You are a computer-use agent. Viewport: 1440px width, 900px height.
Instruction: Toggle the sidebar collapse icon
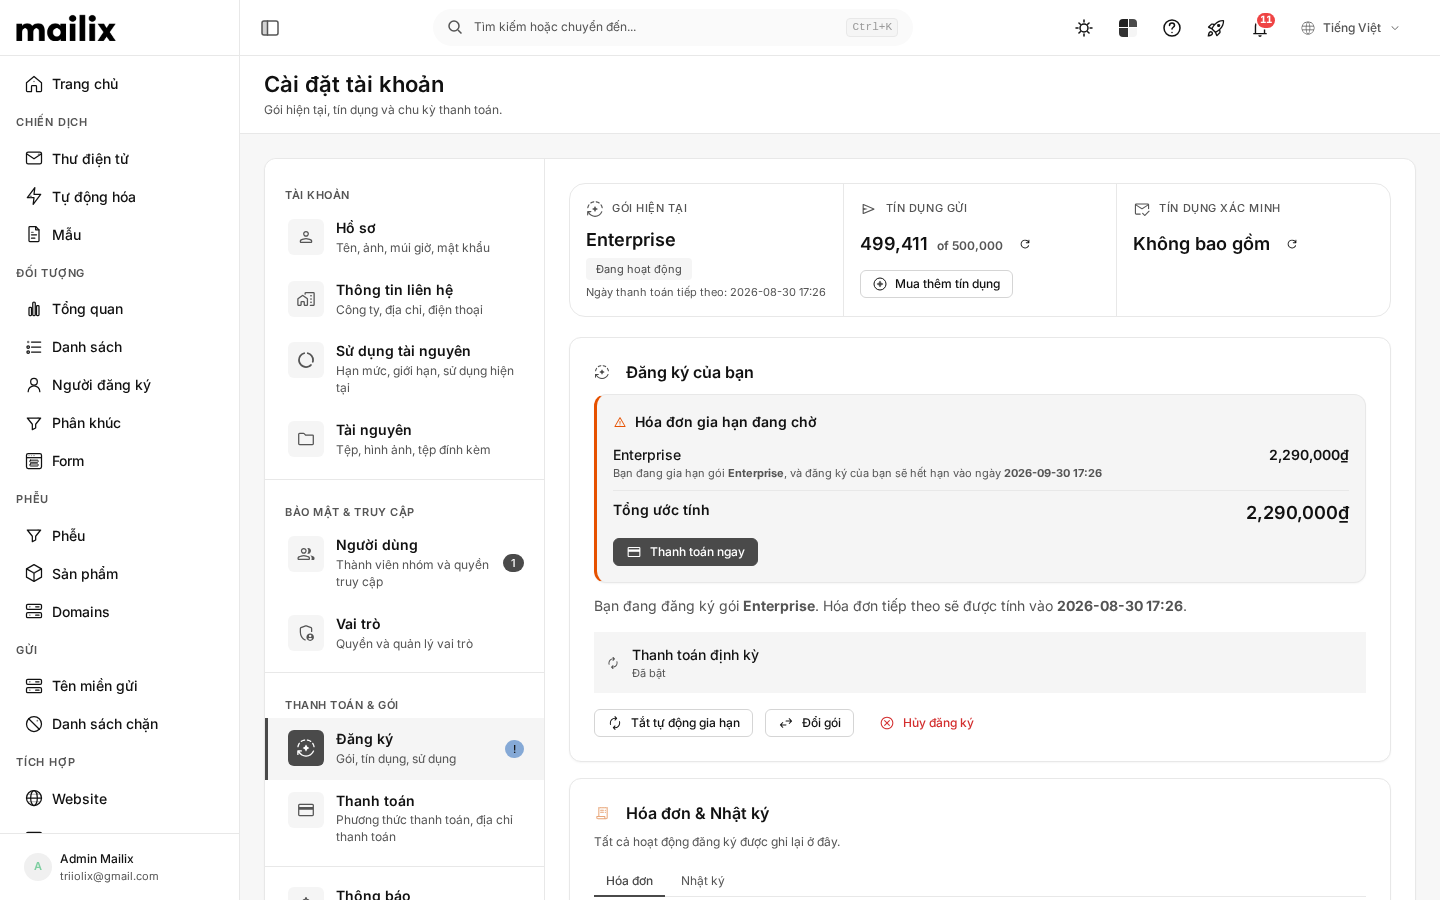[270, 28]
